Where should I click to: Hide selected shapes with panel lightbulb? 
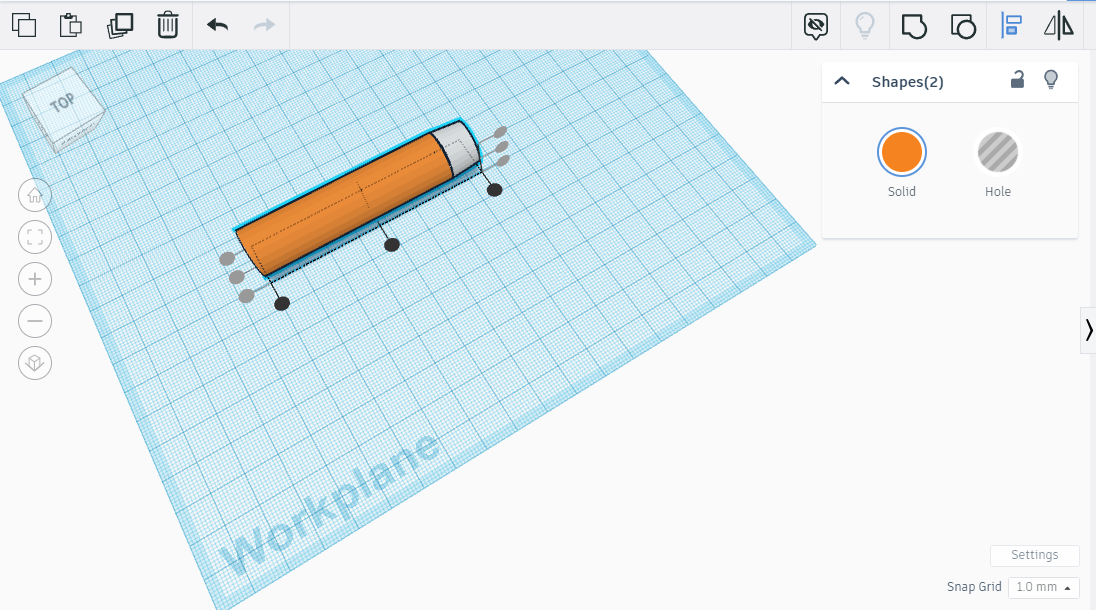1051,80
